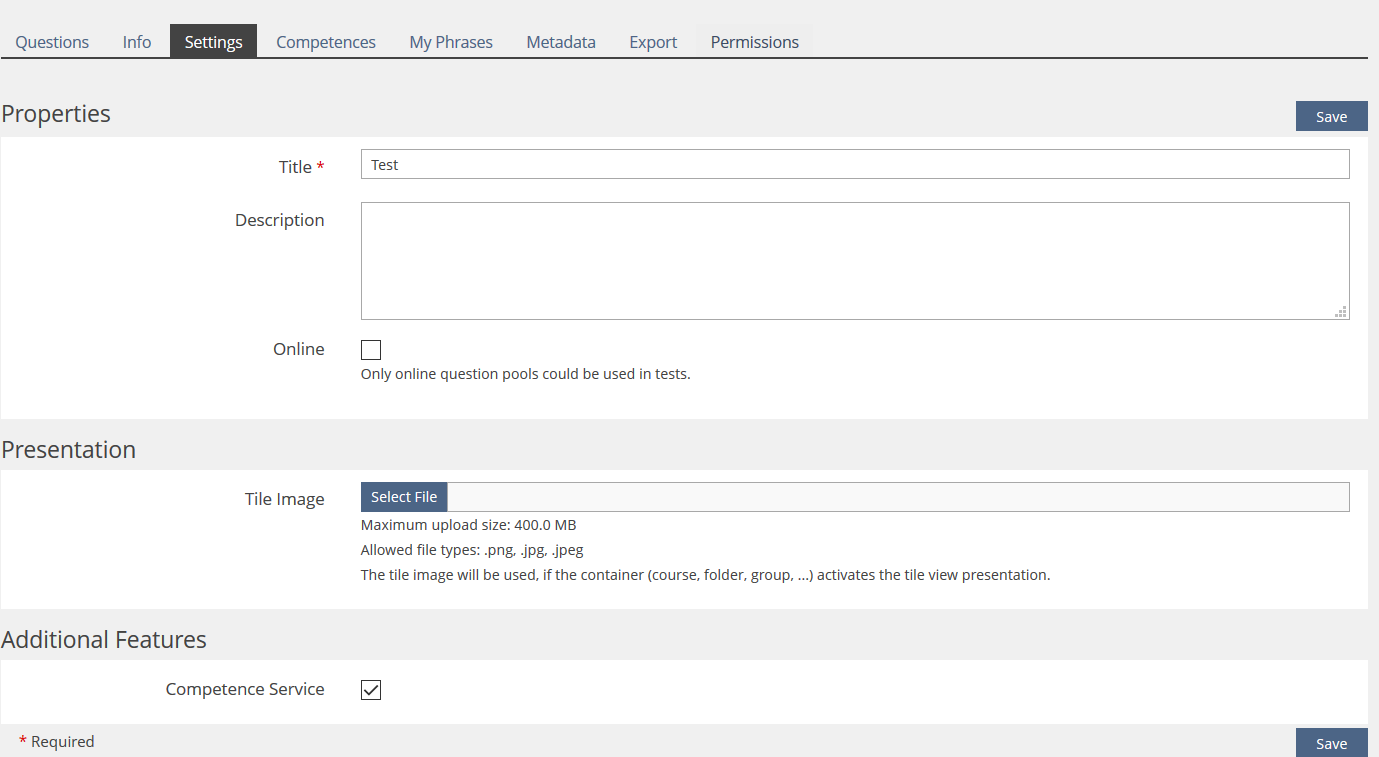Enable the Online checkbox

pyautogui.click(x=371, y=350)
